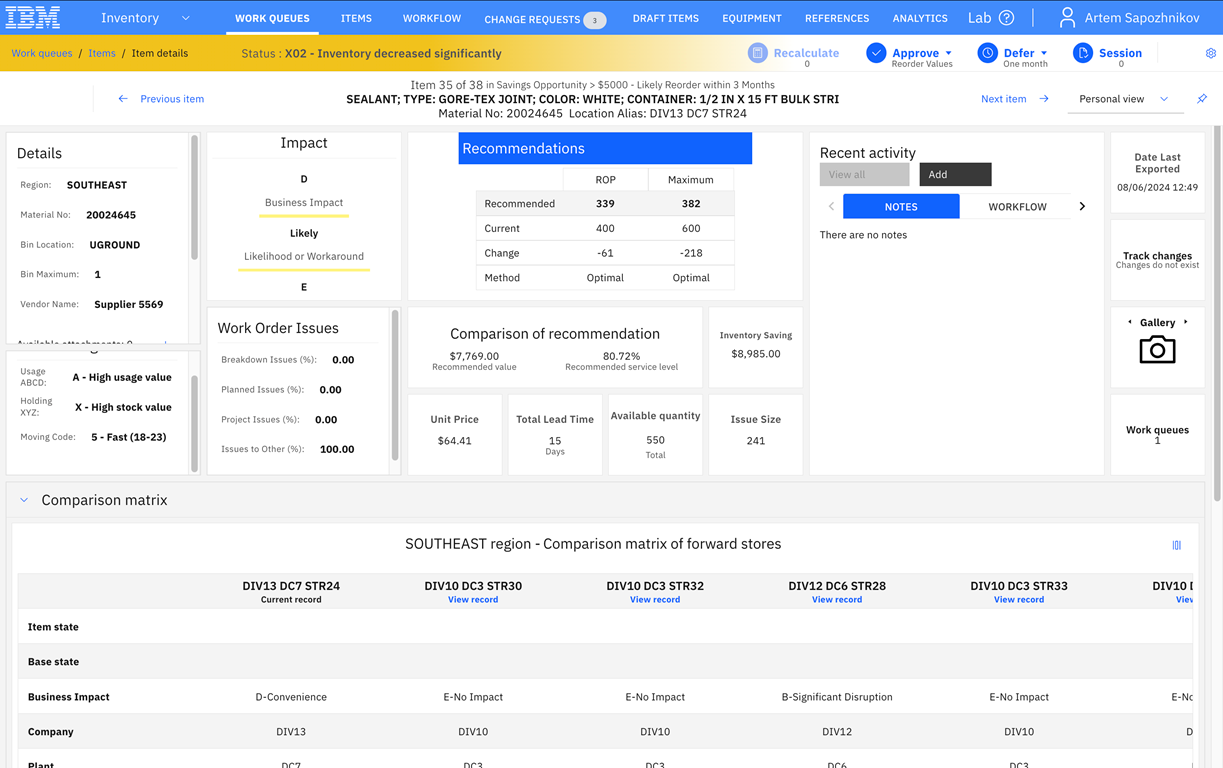Click the Change Requests count badge
Viewport: 1223px width, 768px height.
(595, 20)
